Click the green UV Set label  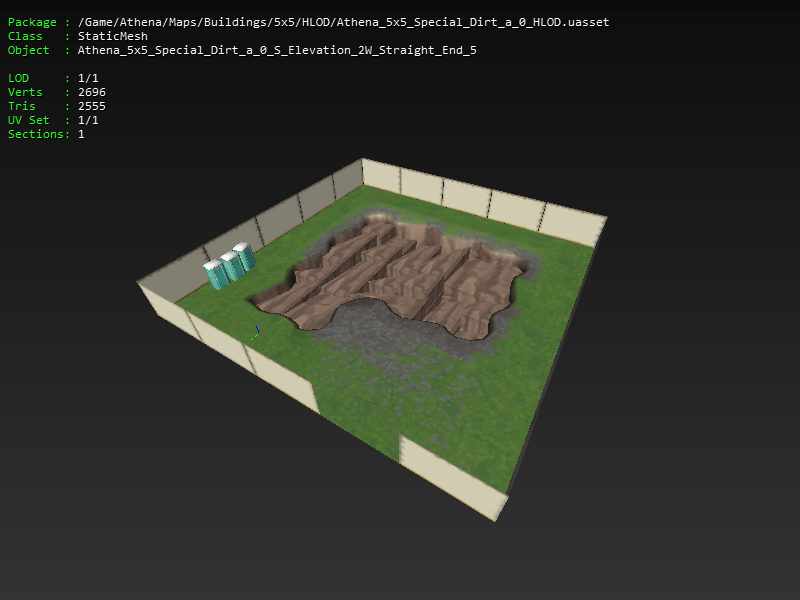(x=29, y=120)
